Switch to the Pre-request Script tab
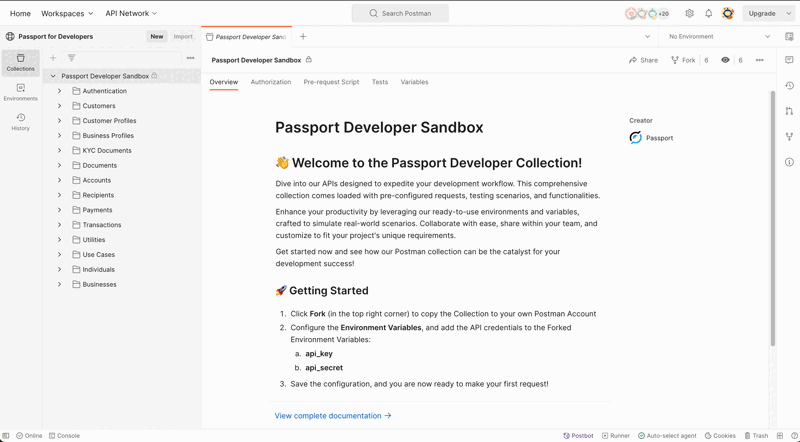This screenshot has width=800, height=442. point(331,82)
